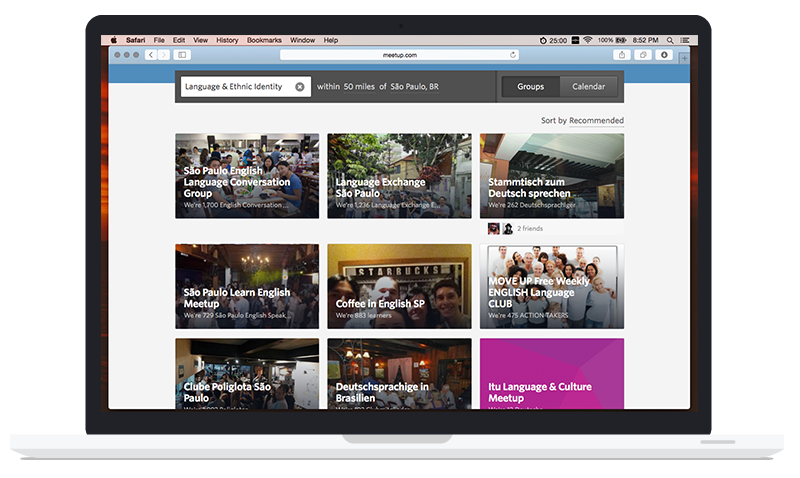800x478 pixels.
Task: Click the battery status icon
Action: tap(621, 40)
